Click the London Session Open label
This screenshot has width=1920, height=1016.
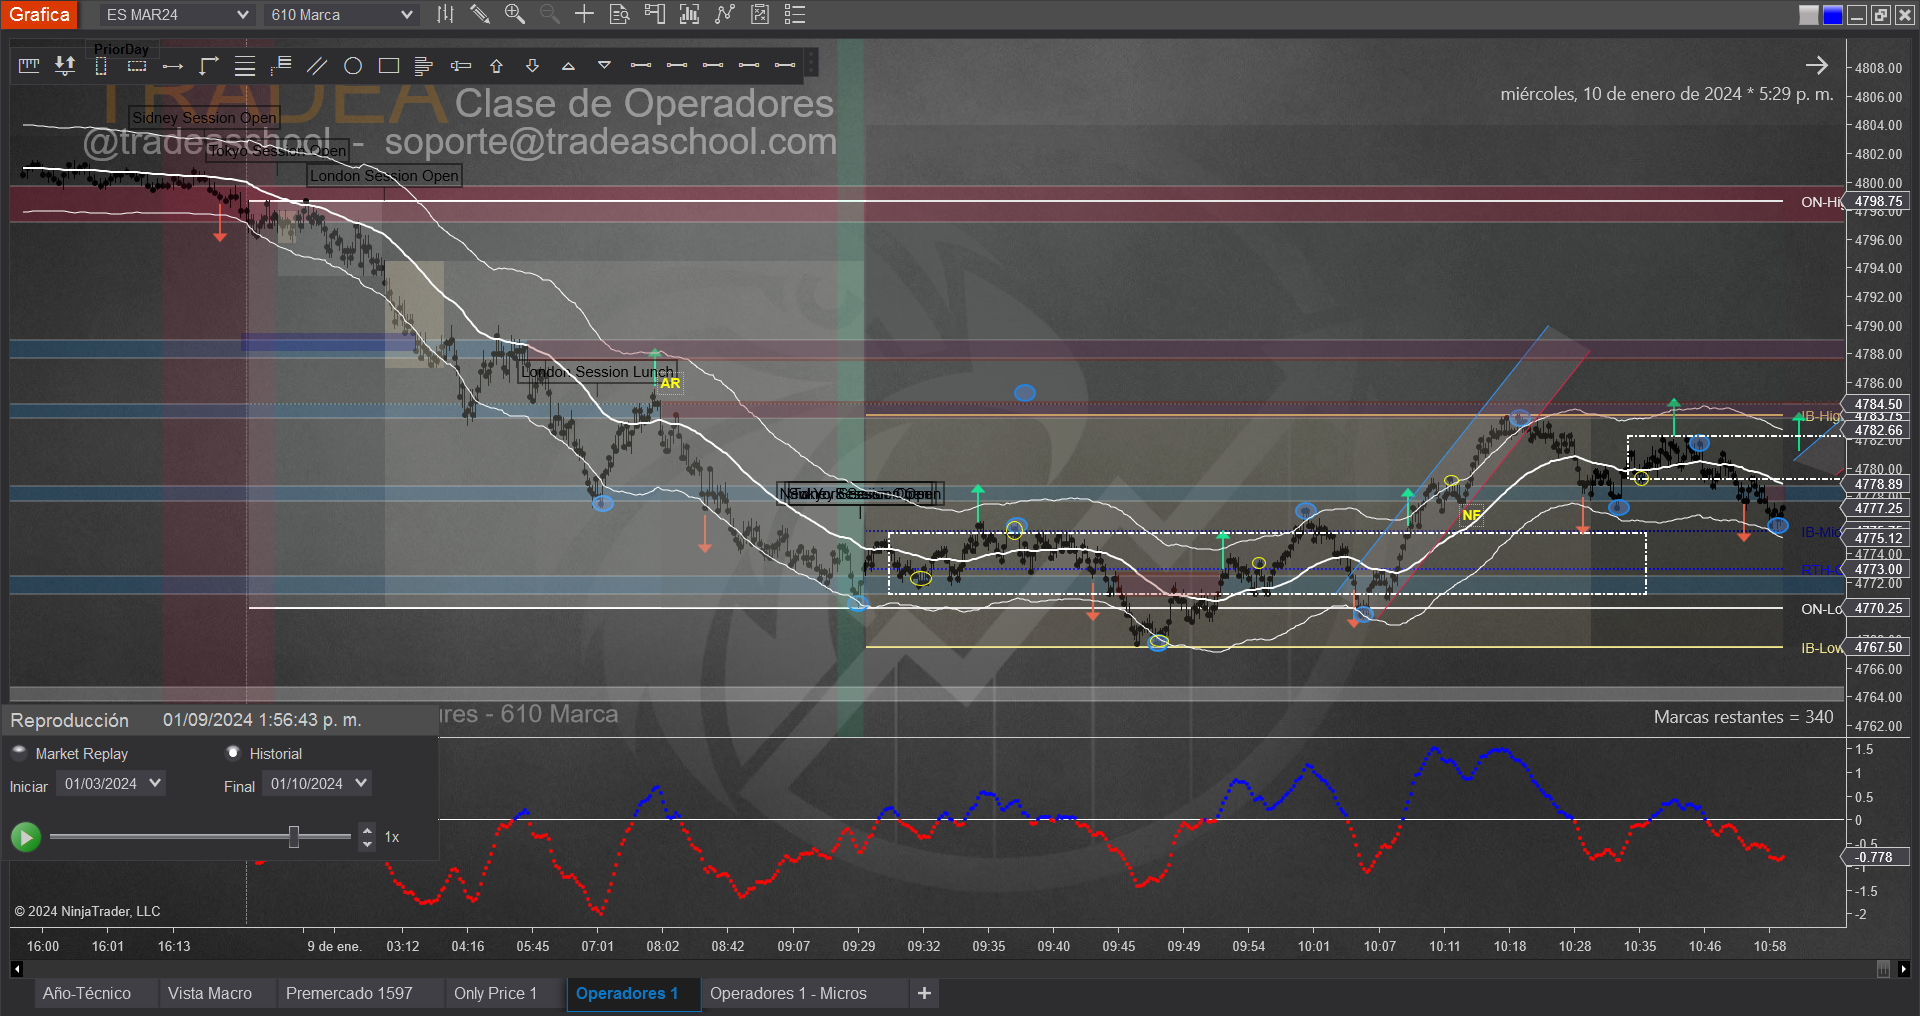pyautogui.click(x=384, y=176)
